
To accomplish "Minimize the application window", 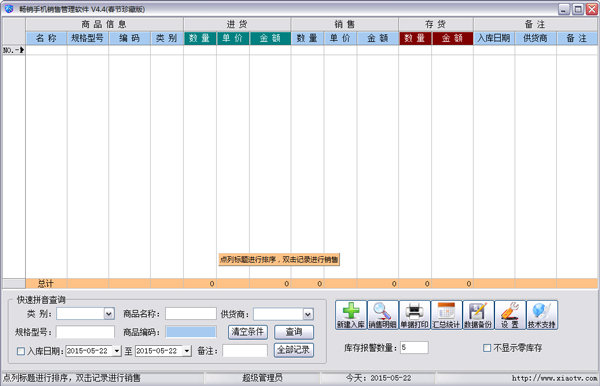I will pos(564,9).
